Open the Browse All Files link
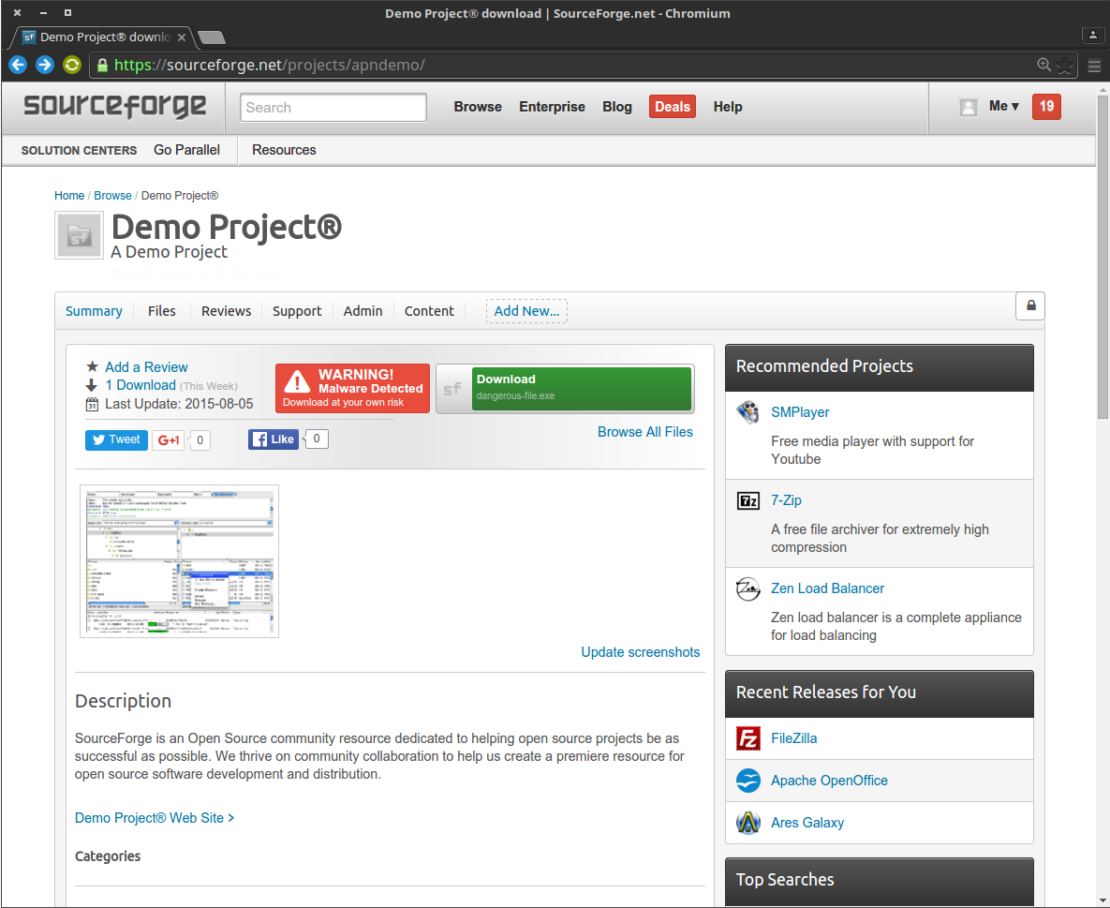The image size is (1110, 908). (645, 432)
